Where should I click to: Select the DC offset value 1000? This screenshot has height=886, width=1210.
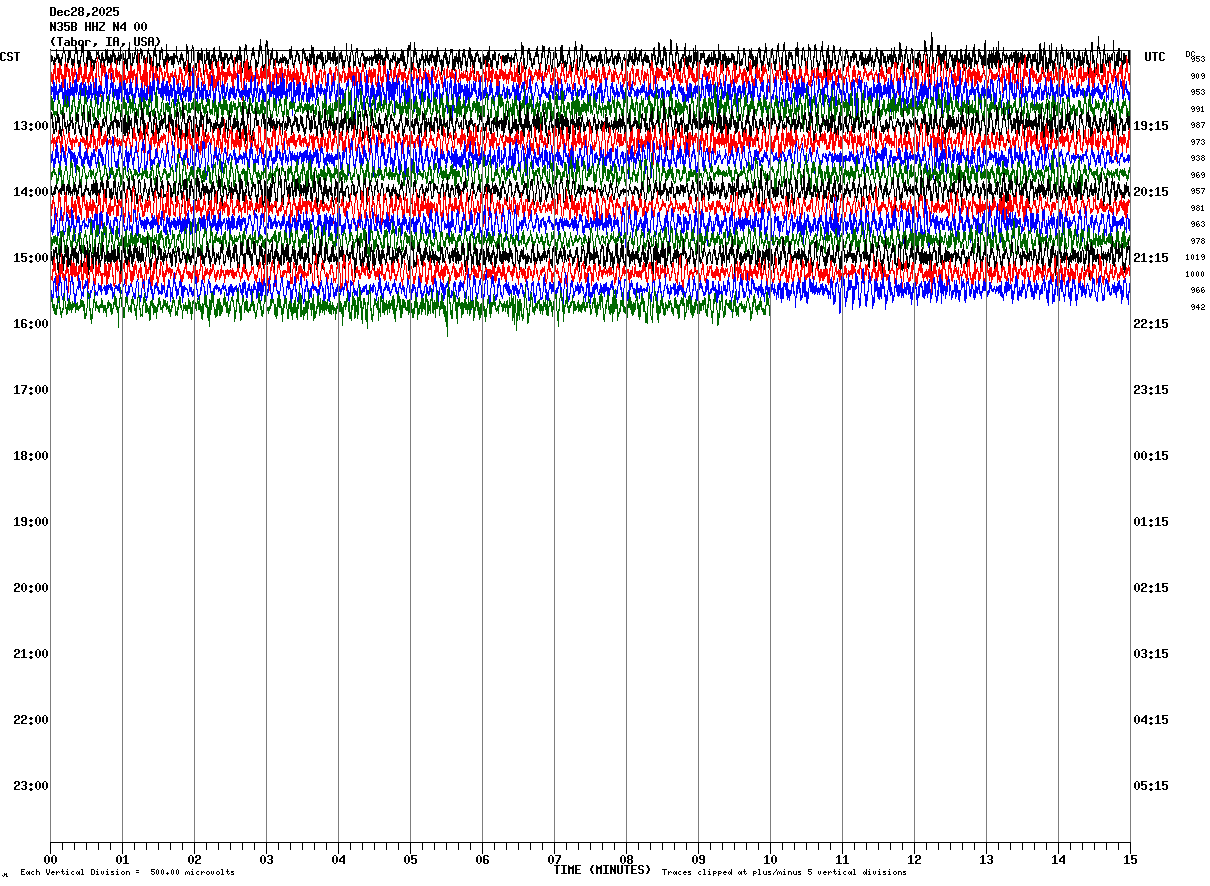pos(1195,274)
